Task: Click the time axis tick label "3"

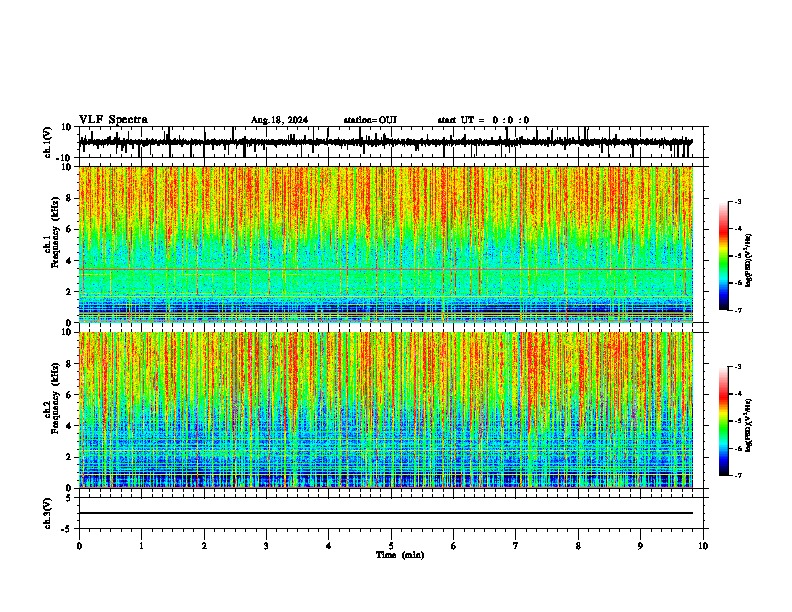Action: (x=266, y=546)
